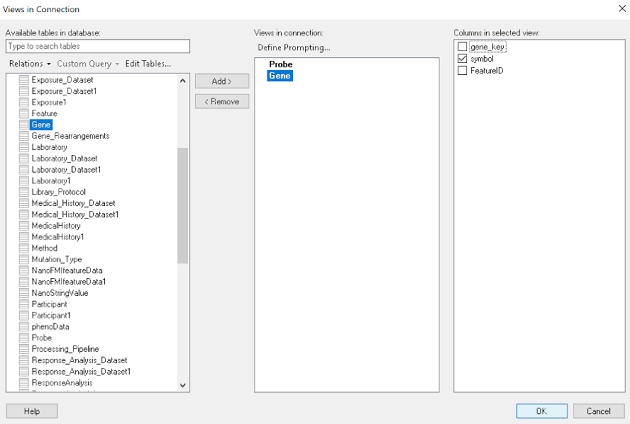The height and width of the screenshot is (424, 630).
Task: Click Define Prompting option
Action: pyautogui.click(x=293, y=48)
